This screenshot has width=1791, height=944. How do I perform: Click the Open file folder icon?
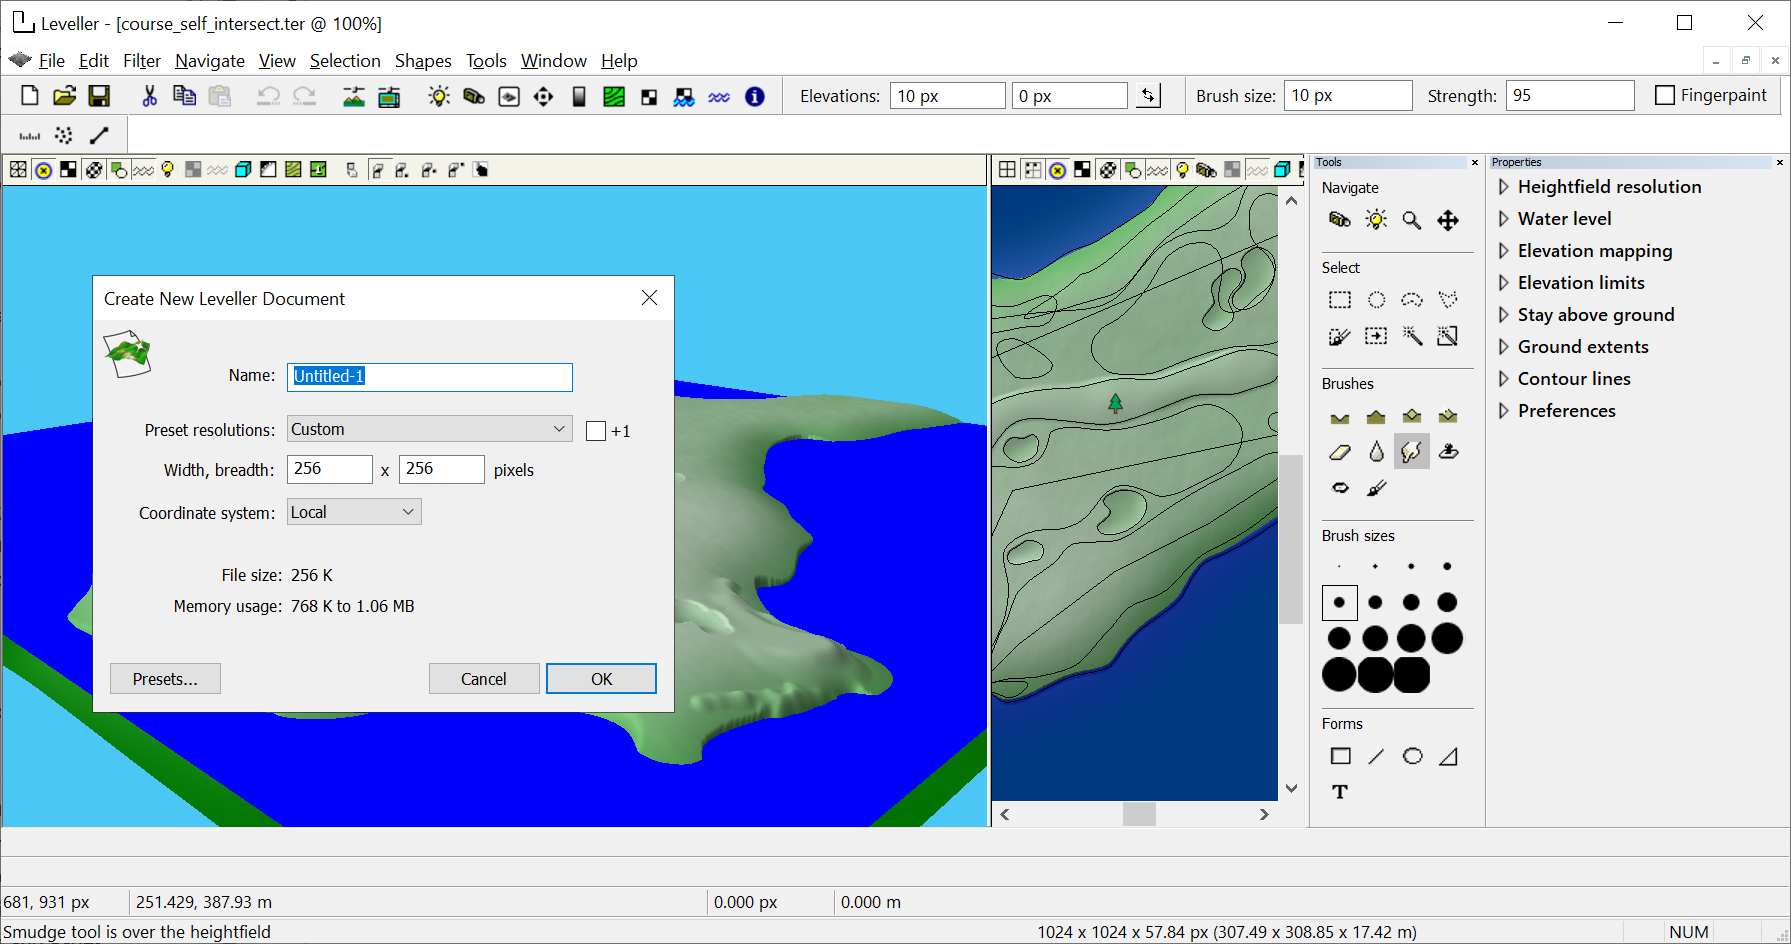coord(64,96)
